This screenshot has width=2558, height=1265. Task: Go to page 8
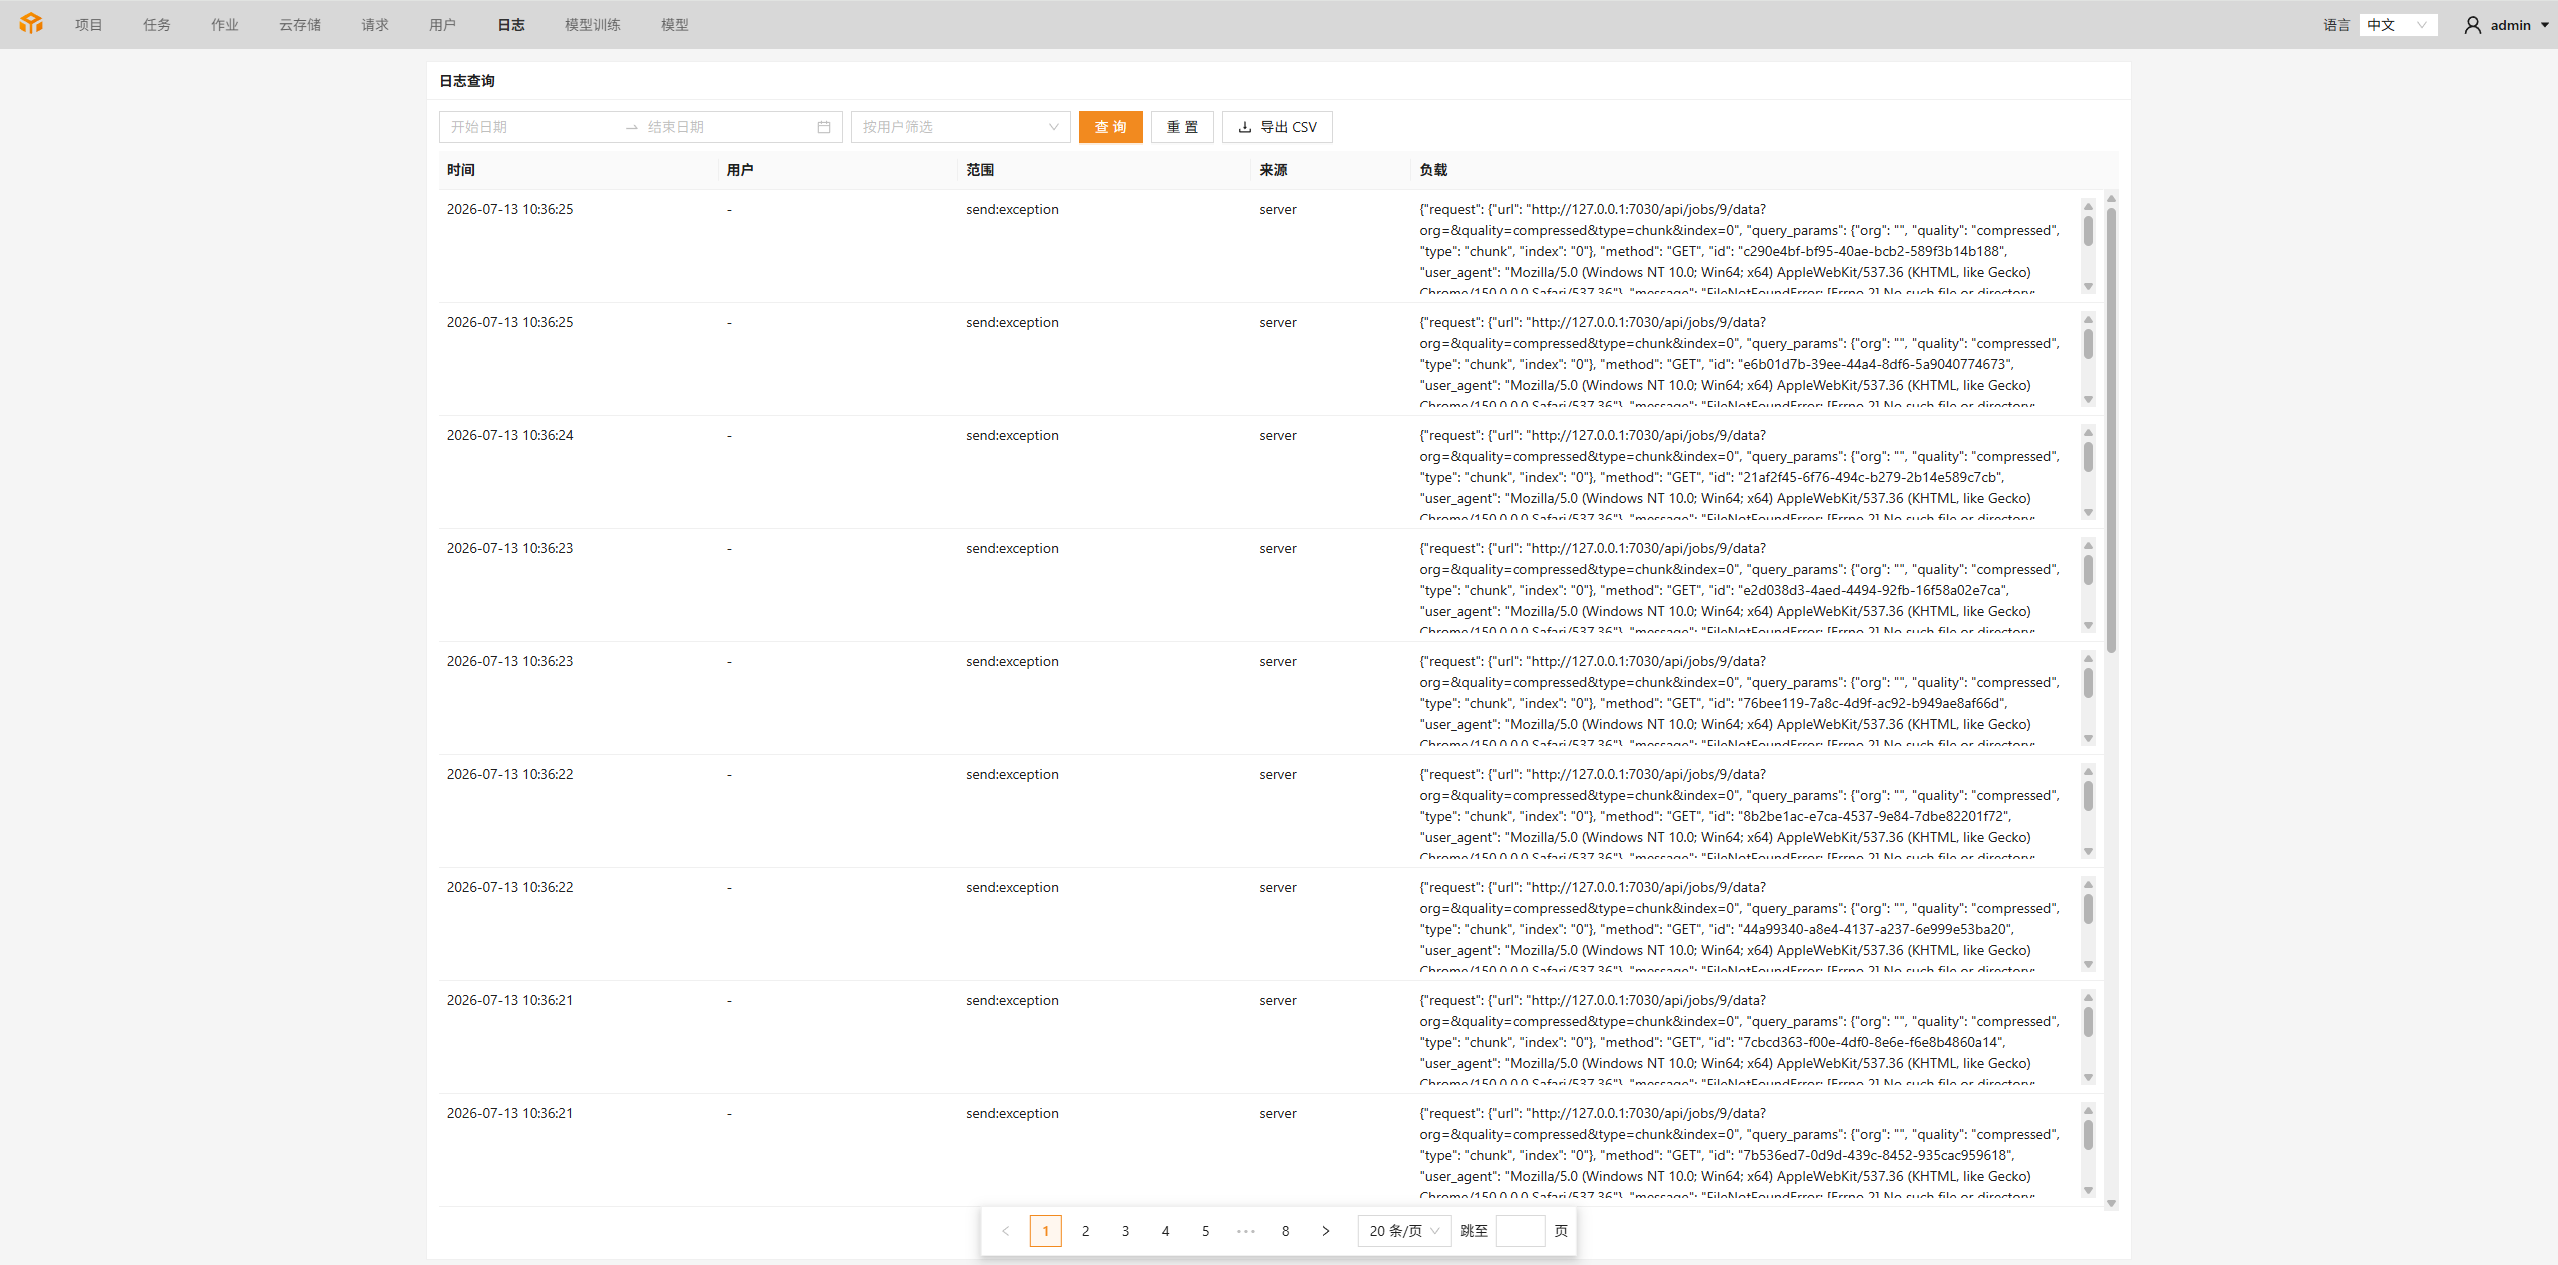(x=1286, y=1231)
